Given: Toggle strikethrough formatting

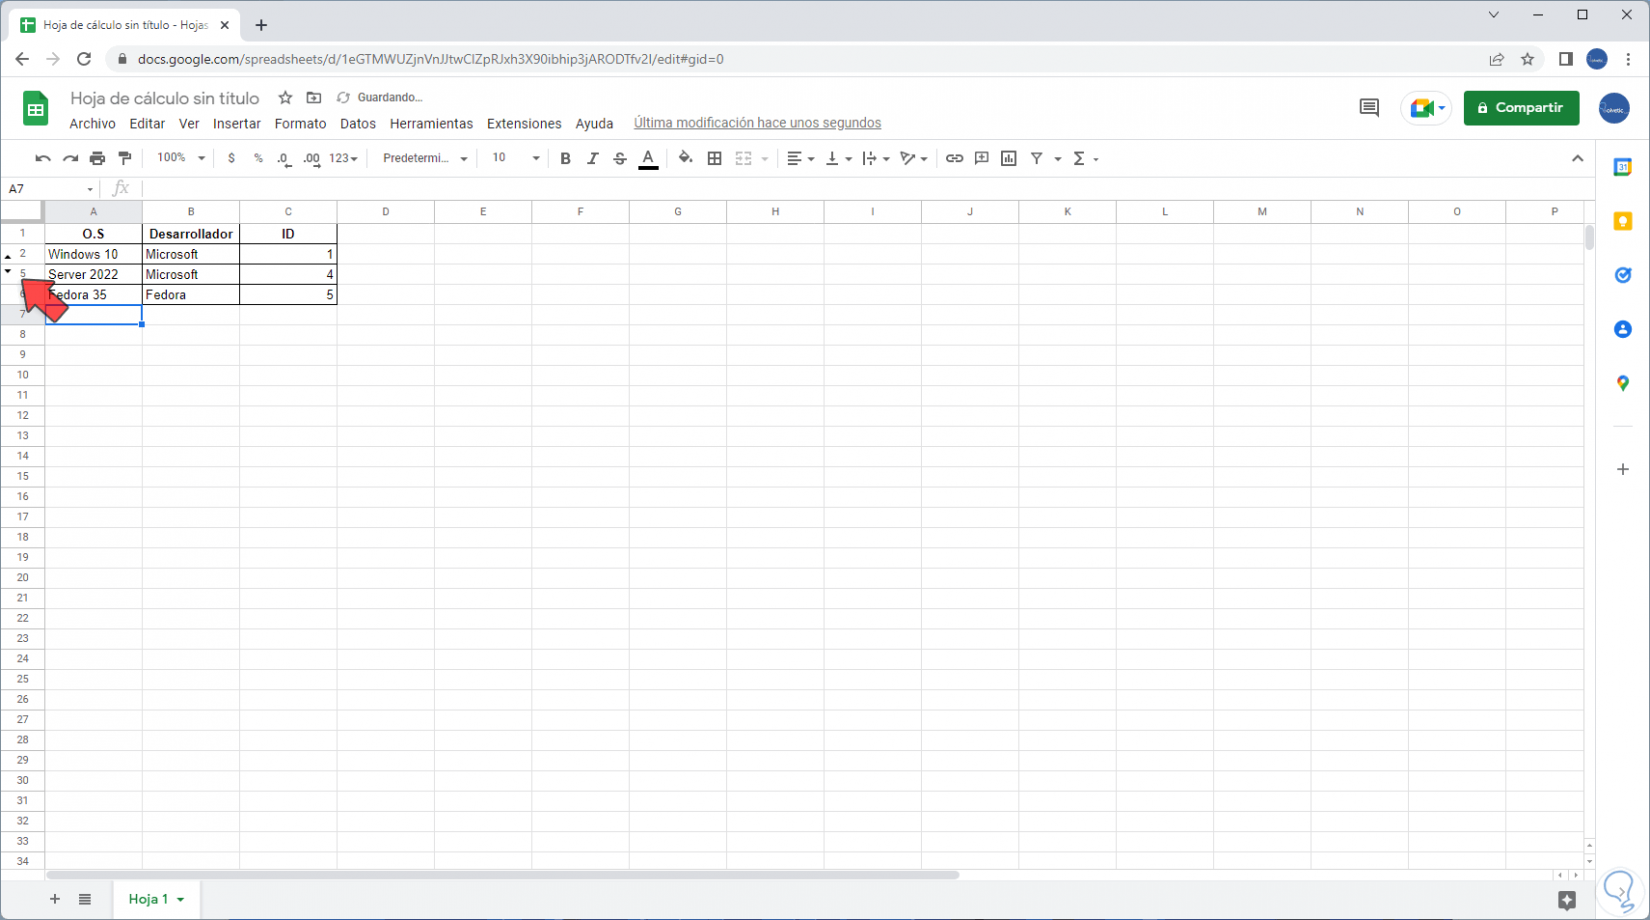Looking at the screenshot, I should (620, 158).
